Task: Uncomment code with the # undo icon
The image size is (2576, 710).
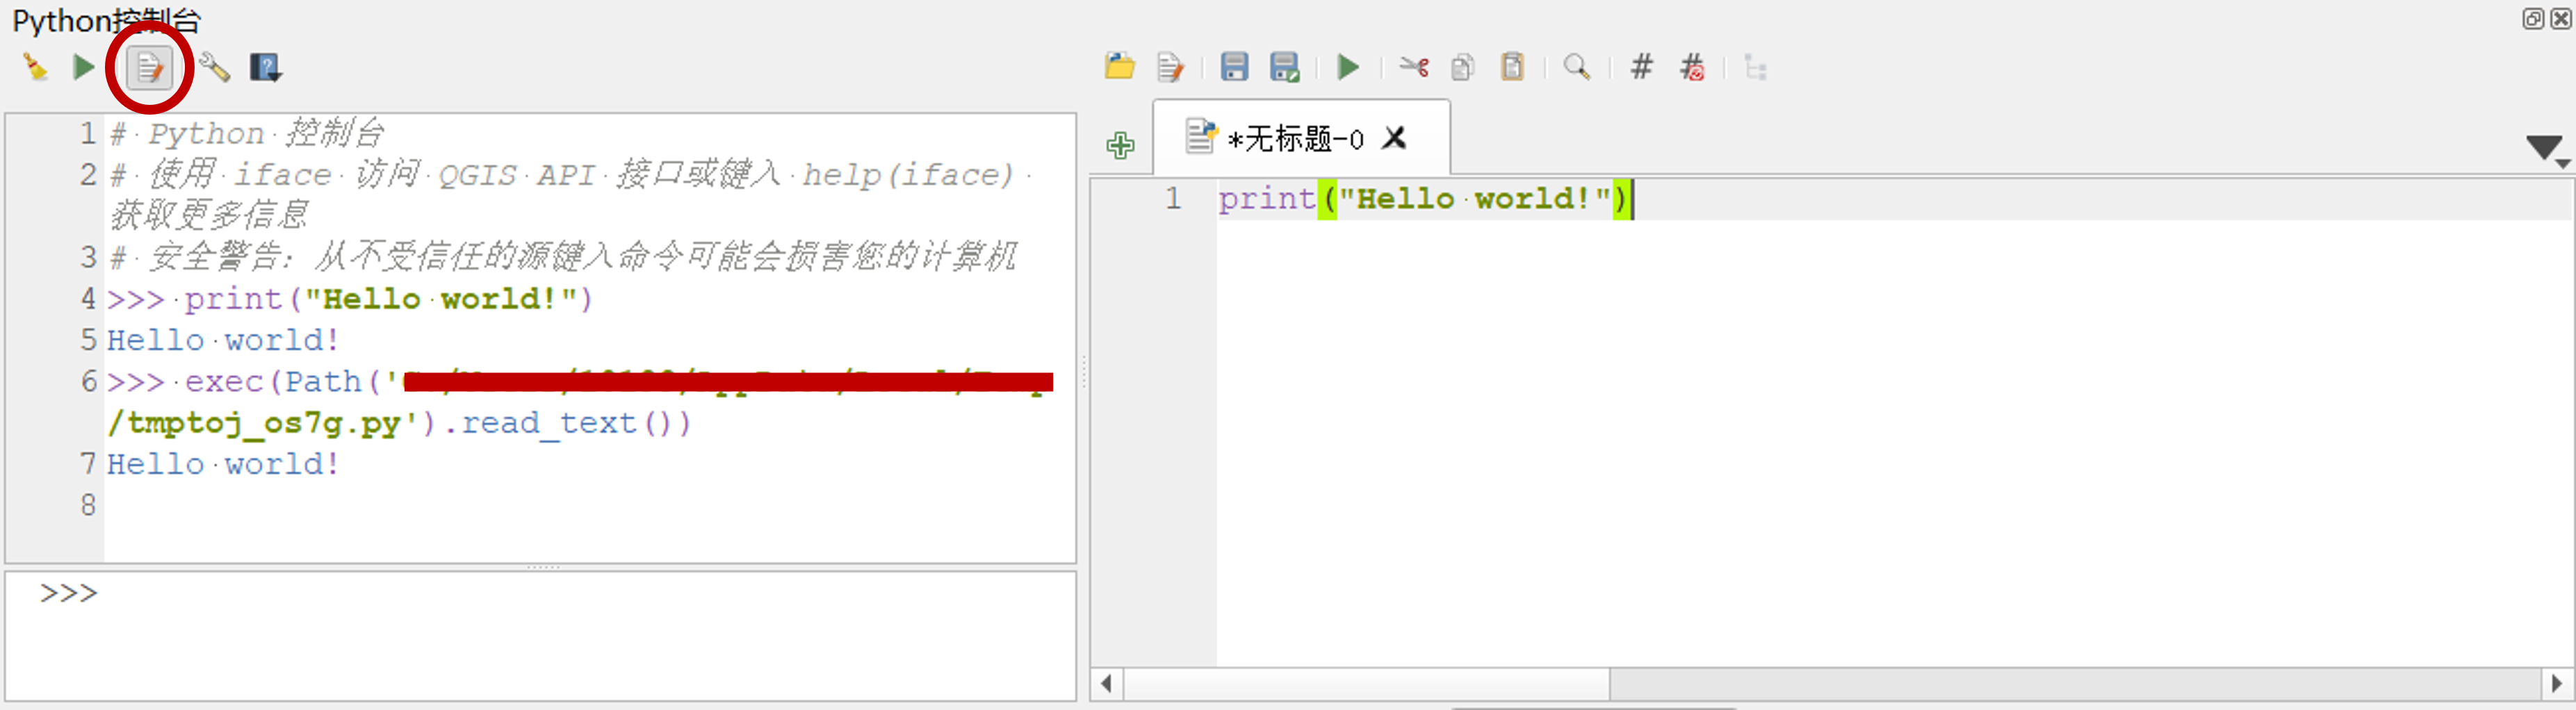Action: click(1692, 67)
